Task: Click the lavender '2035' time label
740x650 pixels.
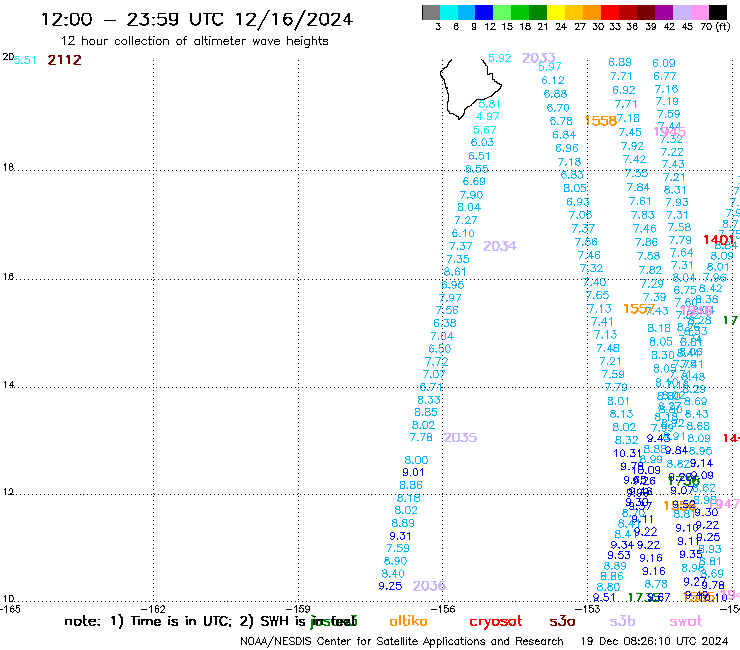Action: [460, 437]
